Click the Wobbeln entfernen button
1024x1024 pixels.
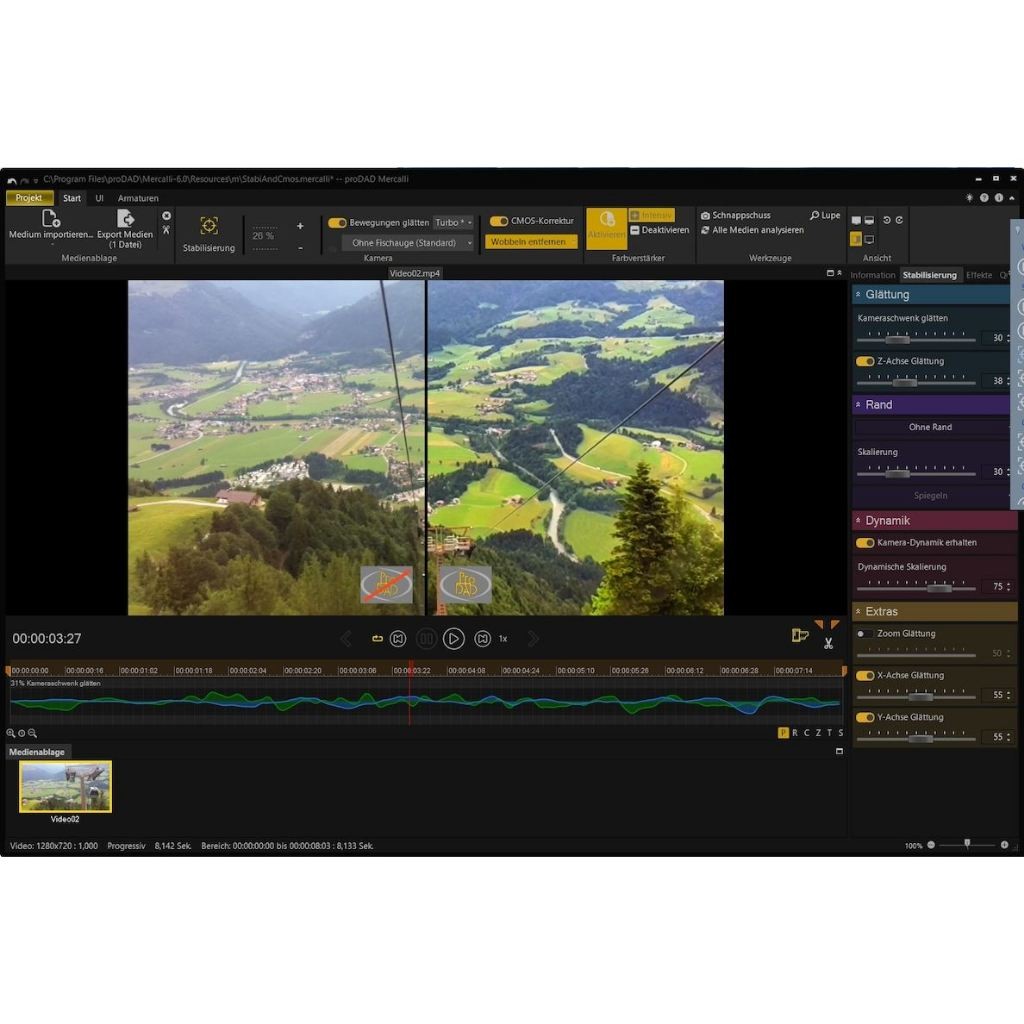531,242
